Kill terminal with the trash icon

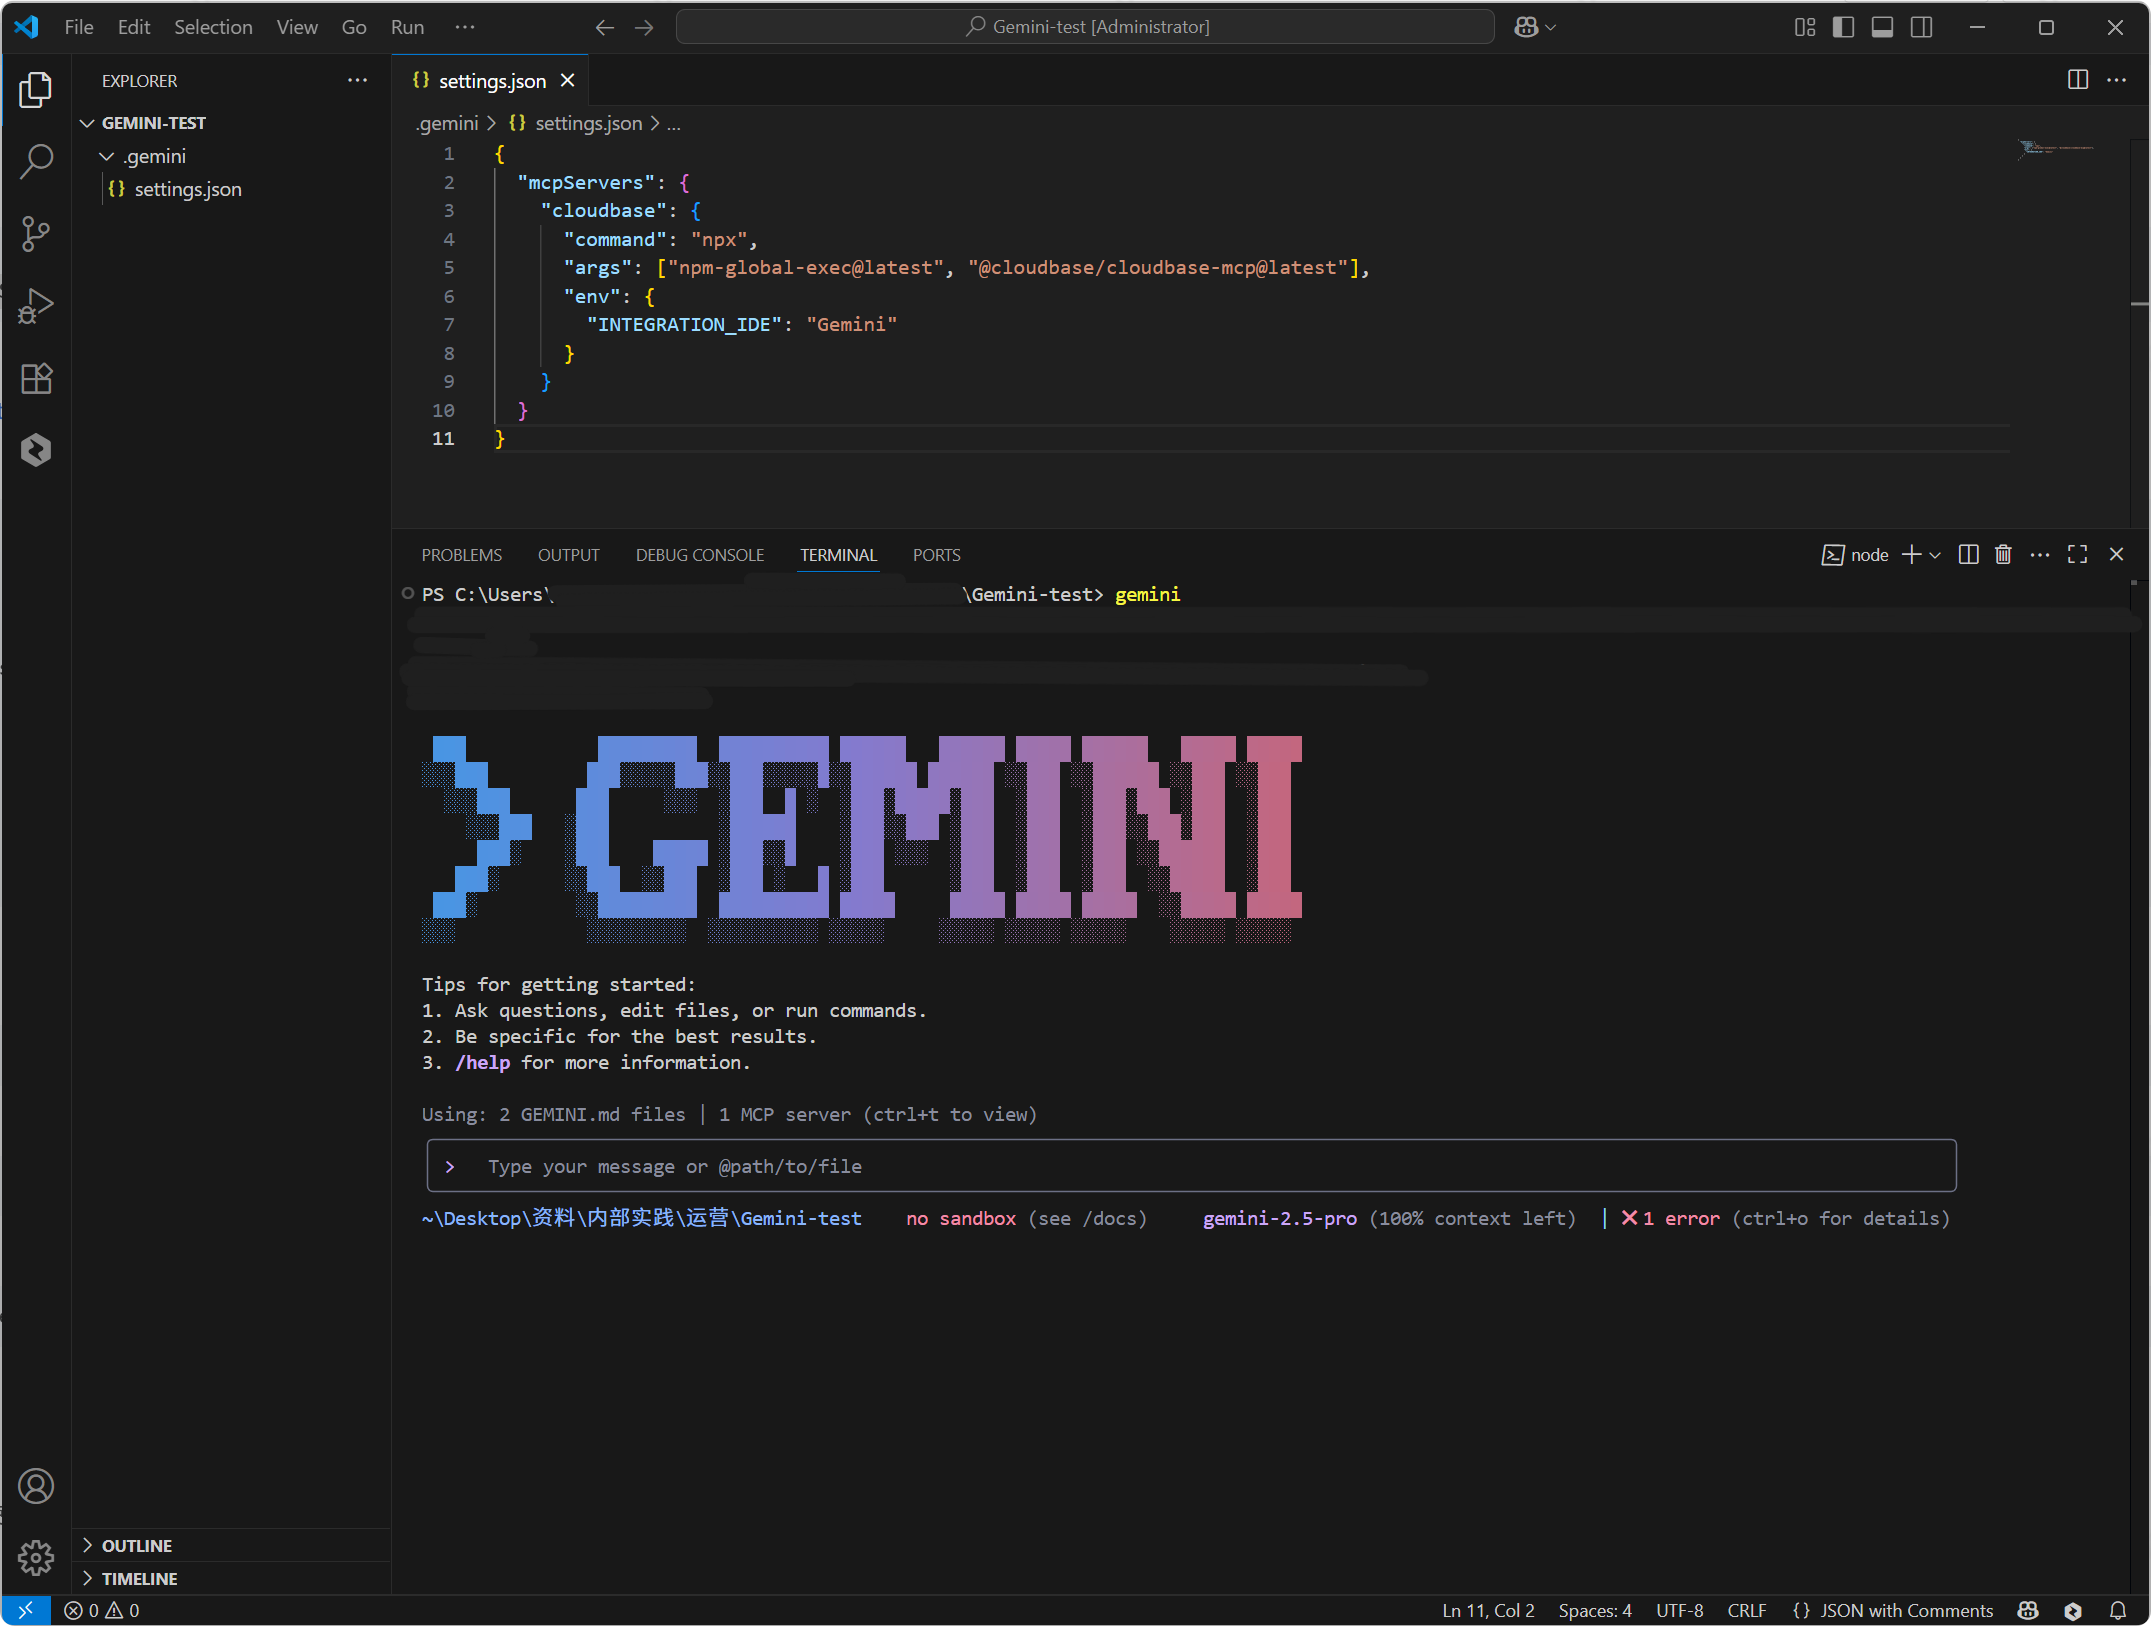tap(2003, 555)
